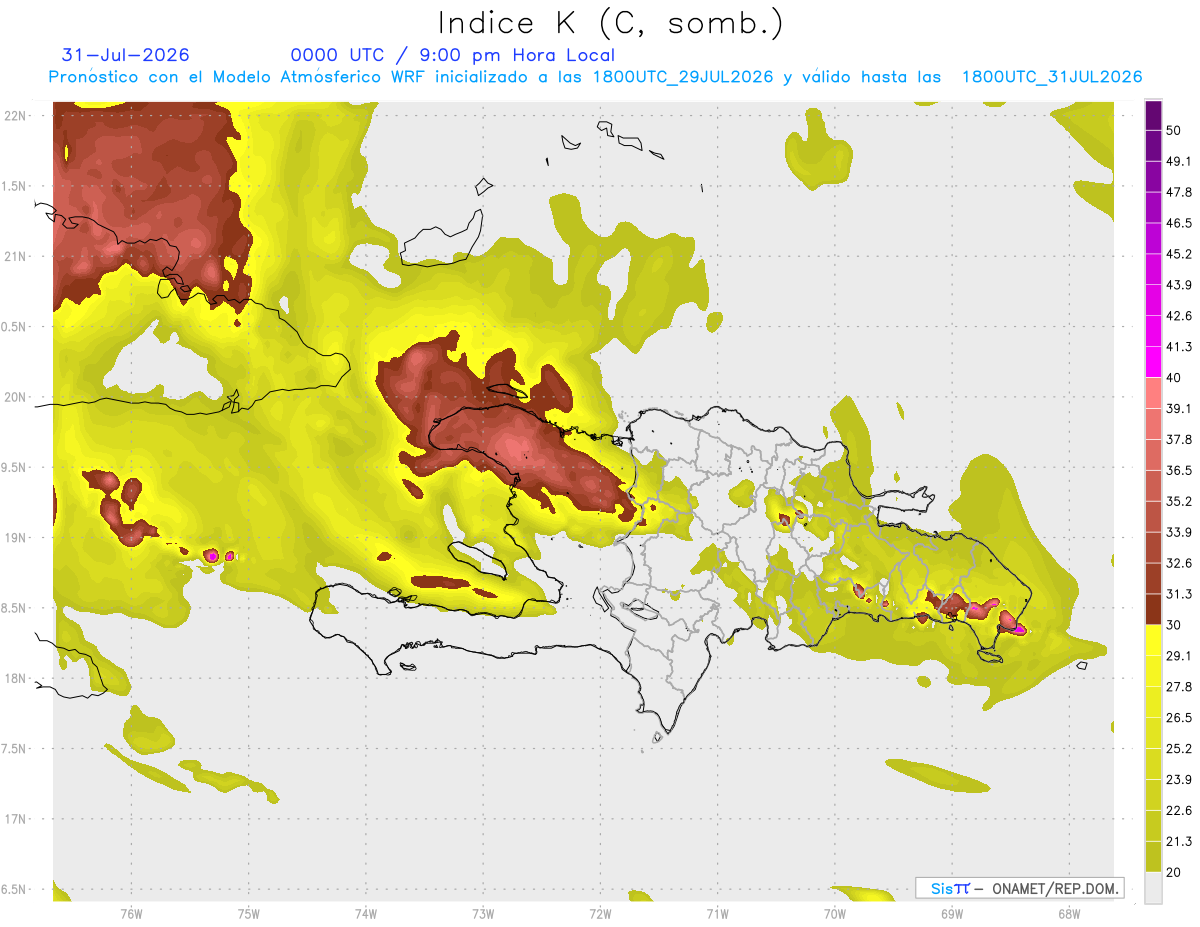The height and width of the screenshot is (927, 1200).
Task: Click the "69W" longitude label
Action: point(952,914)
